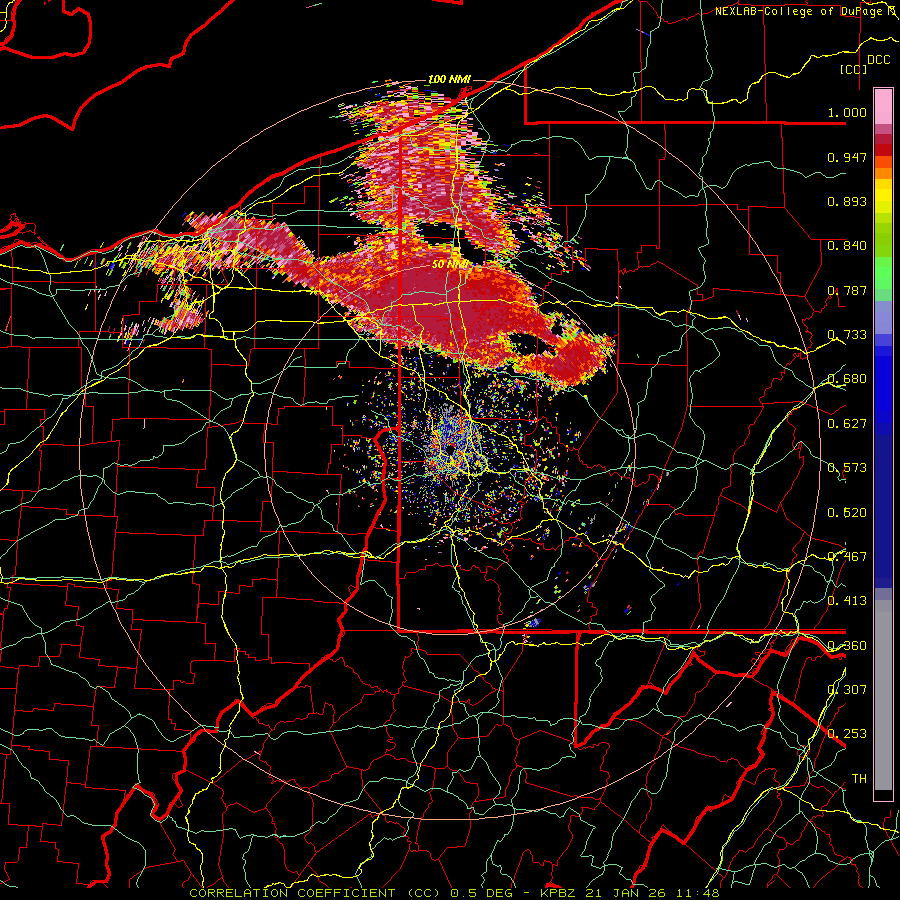This screenshot has width=900, height=900.
Task: Click the 0.360 scale value
Action: 847,646
